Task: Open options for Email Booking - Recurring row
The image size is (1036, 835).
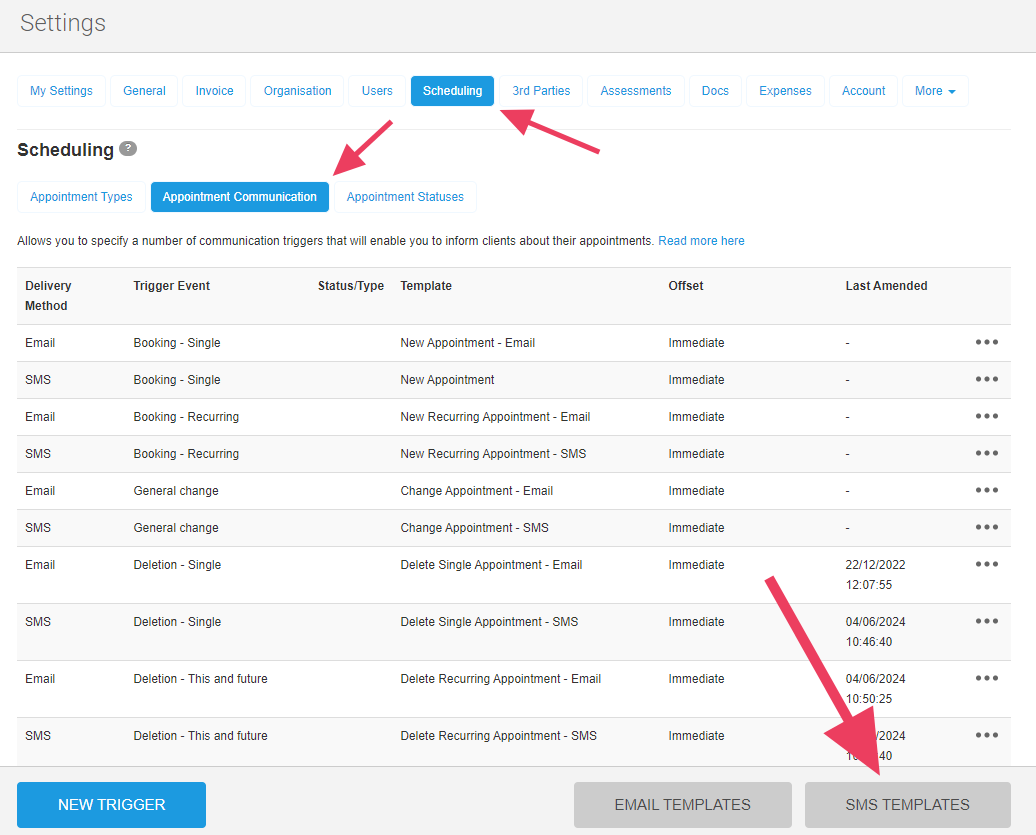Action: point(986,416)
